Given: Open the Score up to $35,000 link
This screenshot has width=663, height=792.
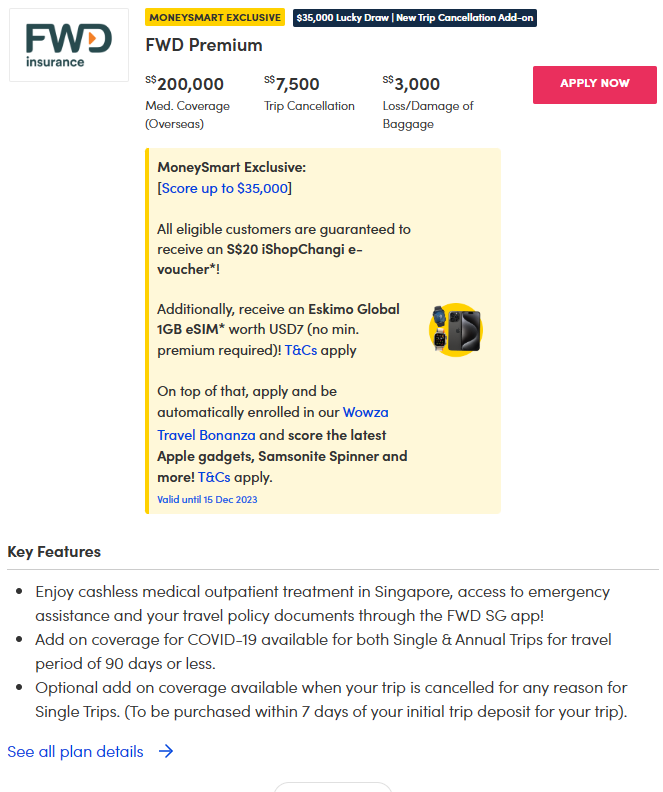Looking at the screenshot, I should [224, 188].
